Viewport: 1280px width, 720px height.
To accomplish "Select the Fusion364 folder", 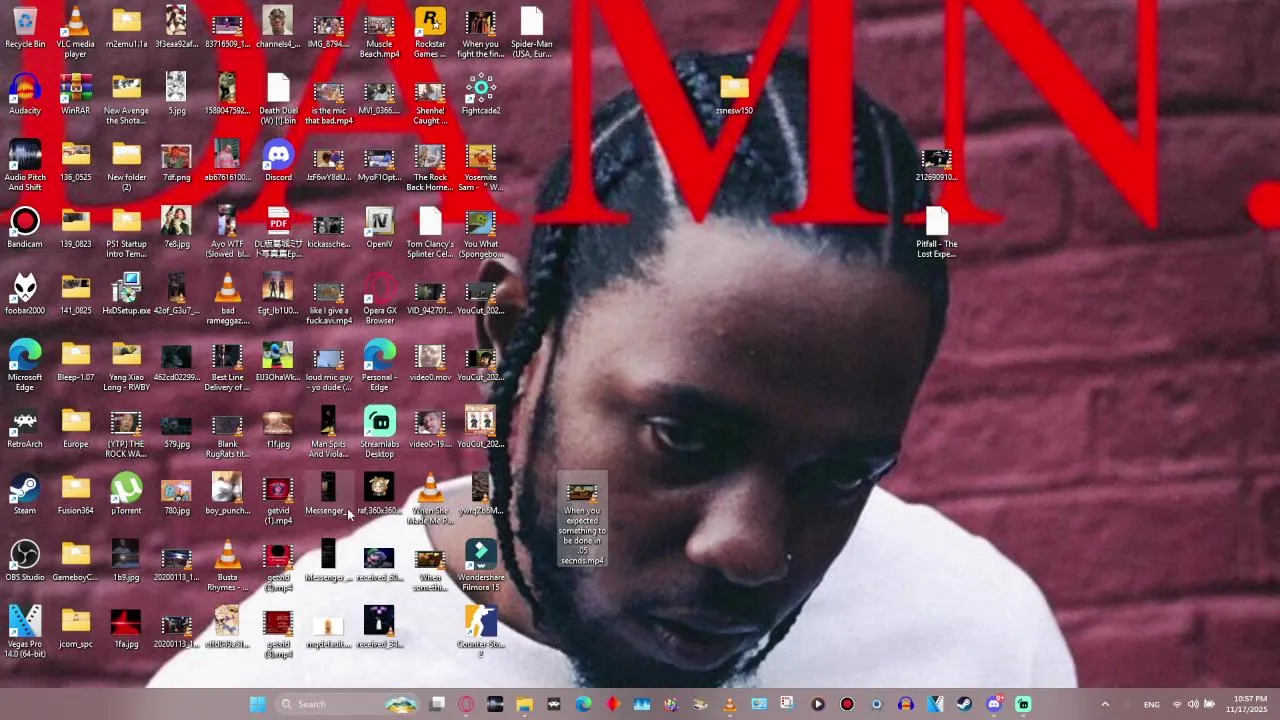I will pyautogui.click(x=76, y=495).
